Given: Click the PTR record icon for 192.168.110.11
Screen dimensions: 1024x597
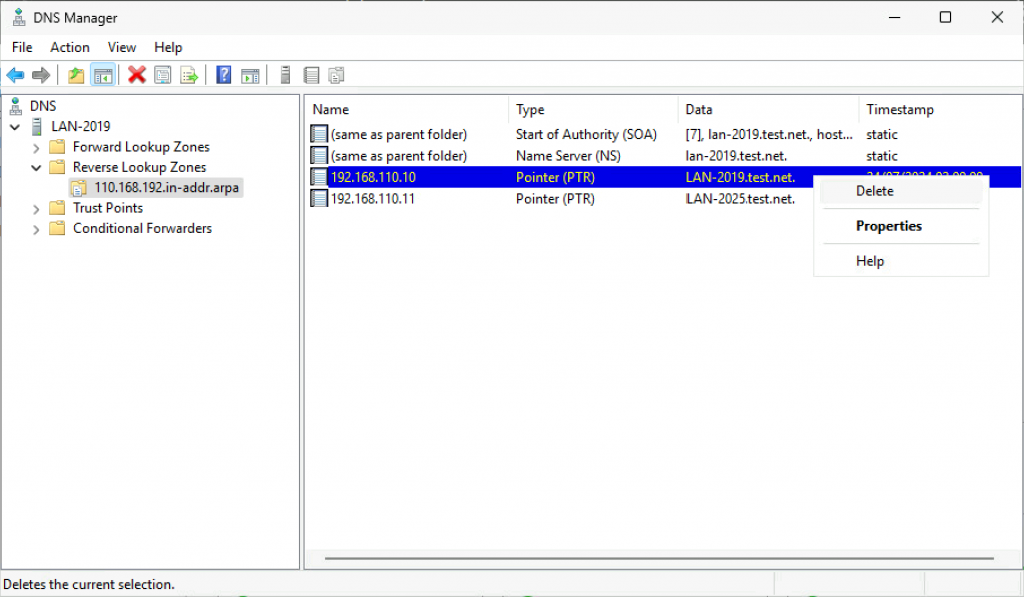Looking at the screenshot, I should [318, 198].
